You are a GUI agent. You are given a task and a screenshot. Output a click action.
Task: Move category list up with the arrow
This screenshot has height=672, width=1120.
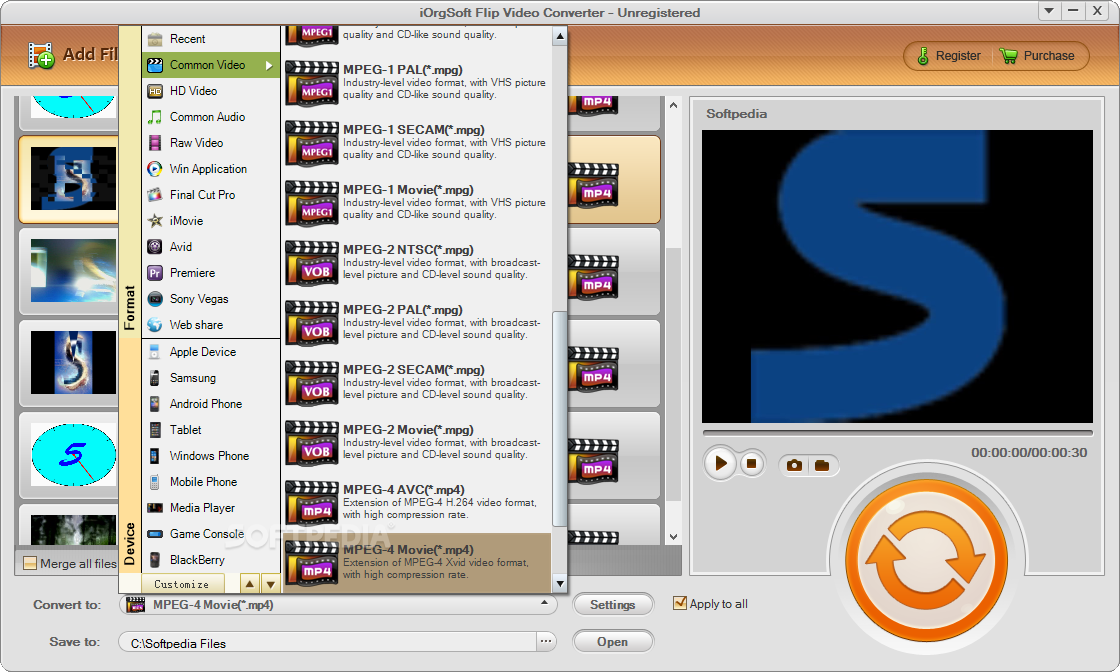click(x=249, y=584)
